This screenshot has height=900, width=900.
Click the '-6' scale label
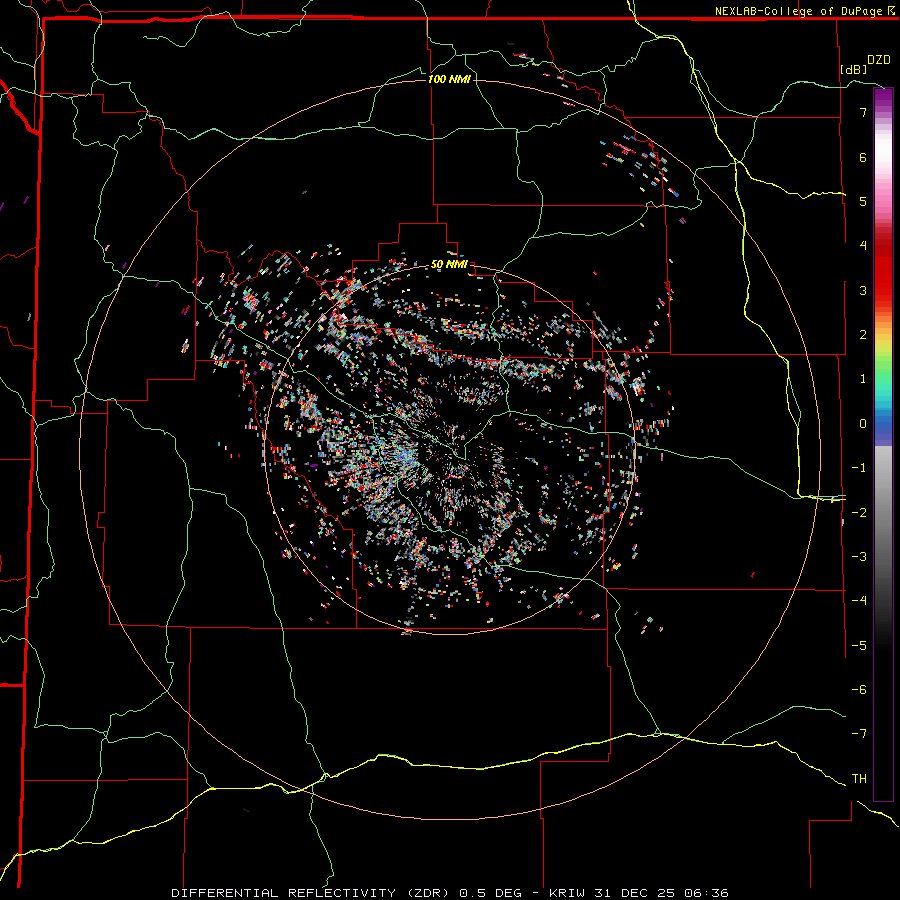859,689
